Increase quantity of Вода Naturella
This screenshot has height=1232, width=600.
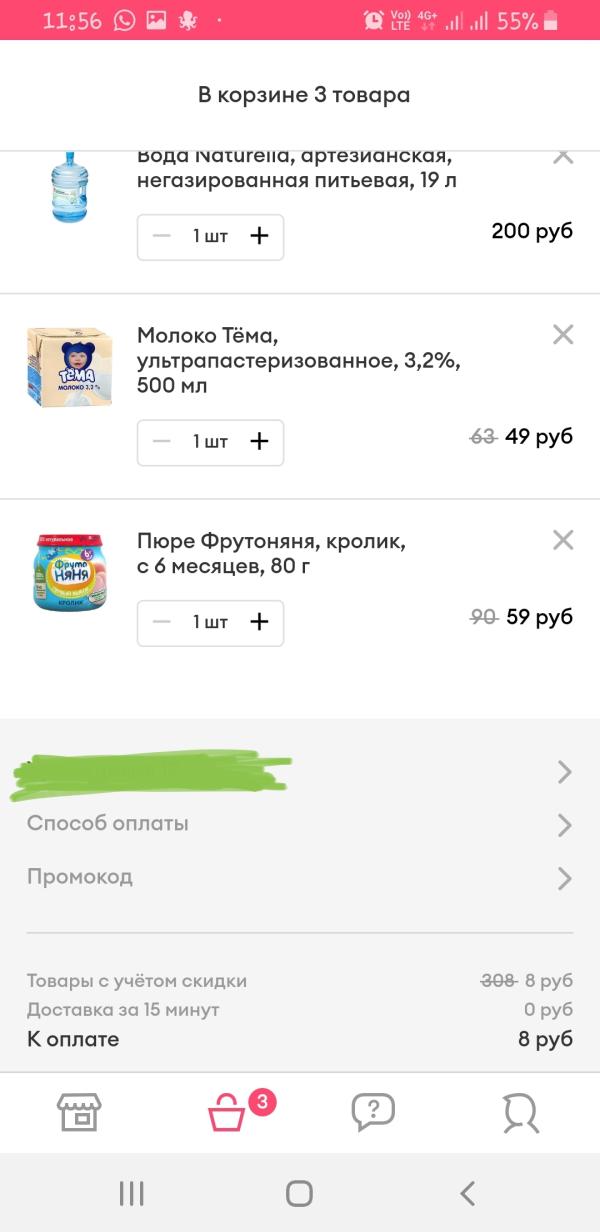[260, 236]
